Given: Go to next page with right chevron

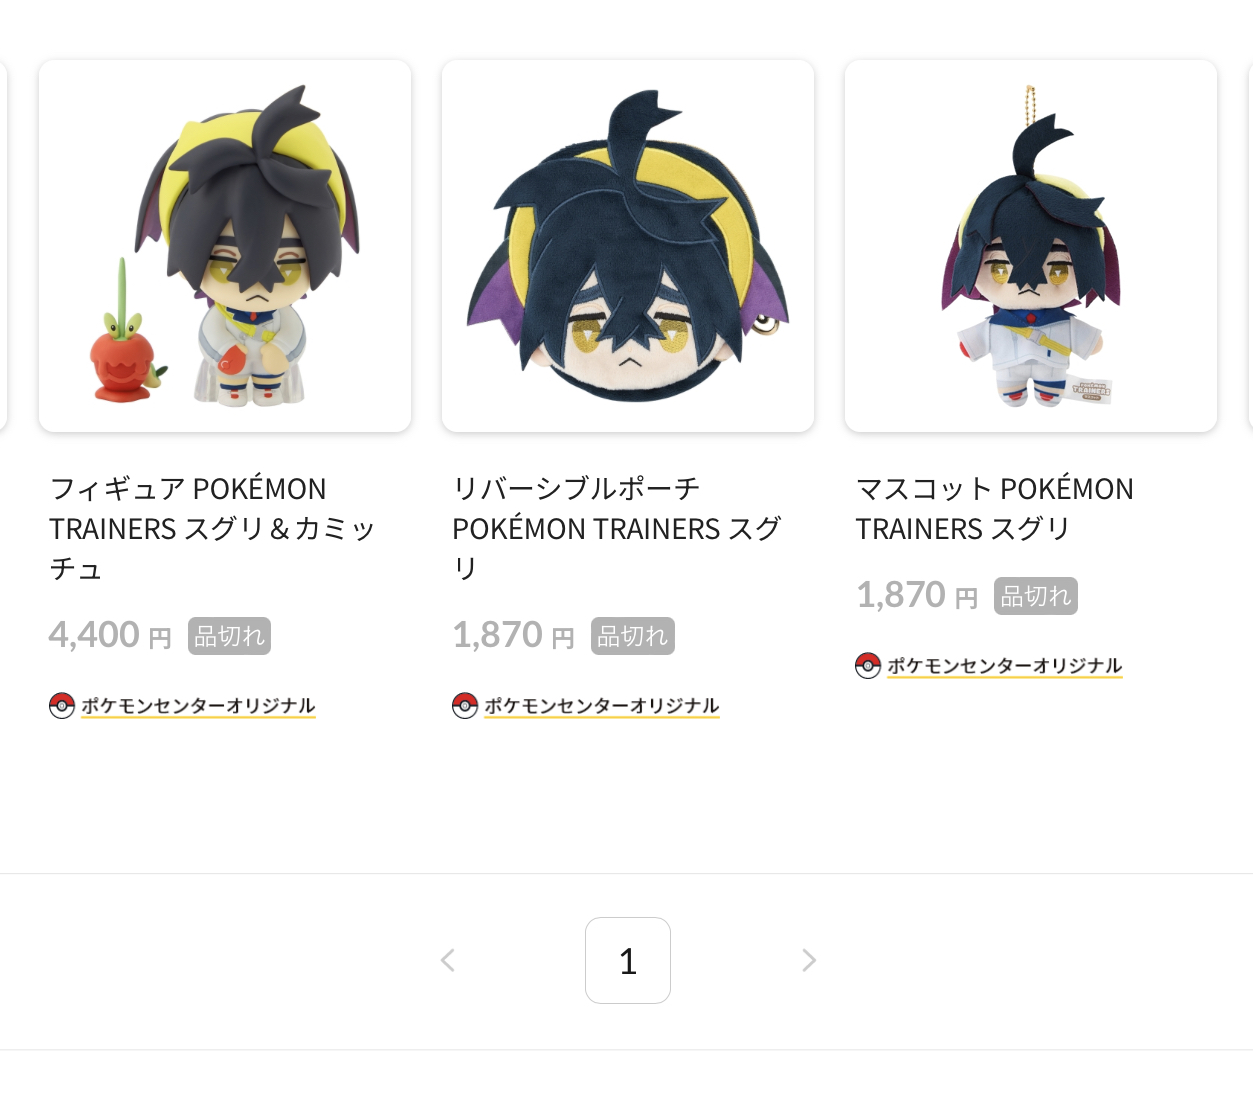Looking at the screenshot, I should 809,961.
